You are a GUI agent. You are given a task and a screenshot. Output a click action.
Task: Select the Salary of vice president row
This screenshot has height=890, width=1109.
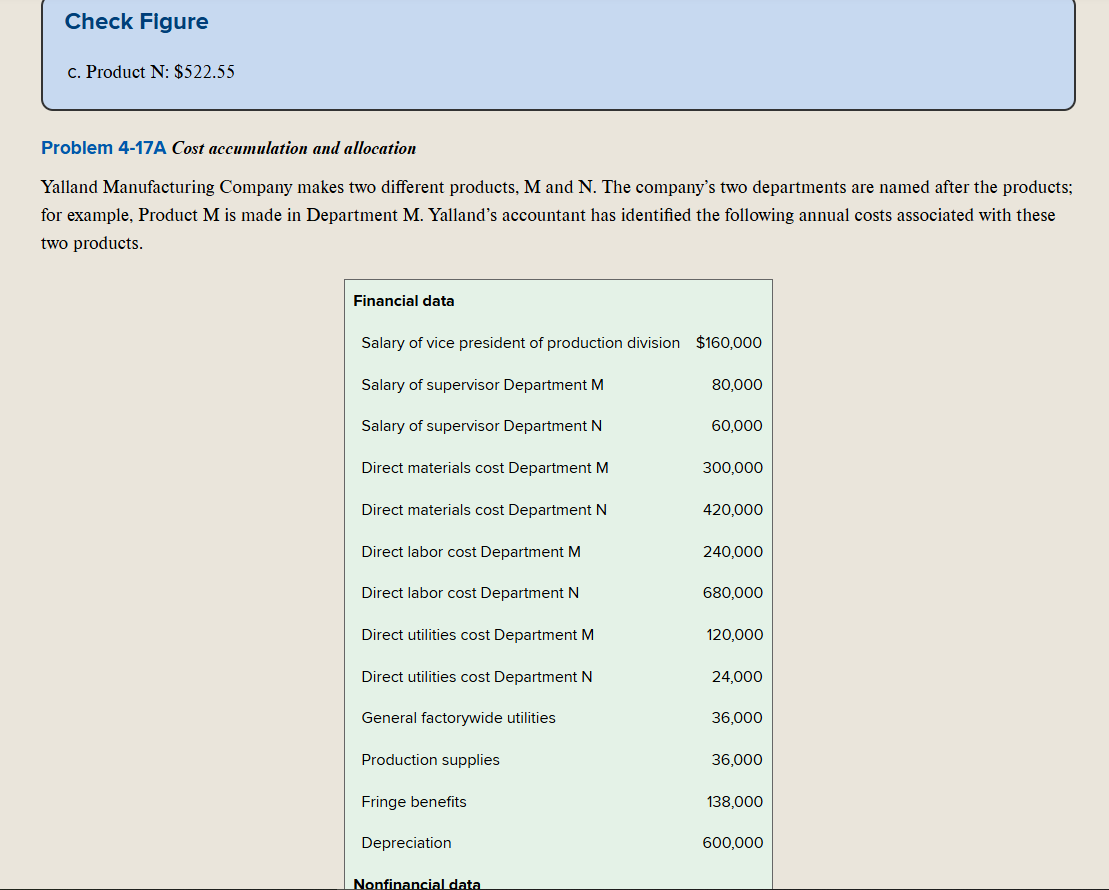click(520, 343)
